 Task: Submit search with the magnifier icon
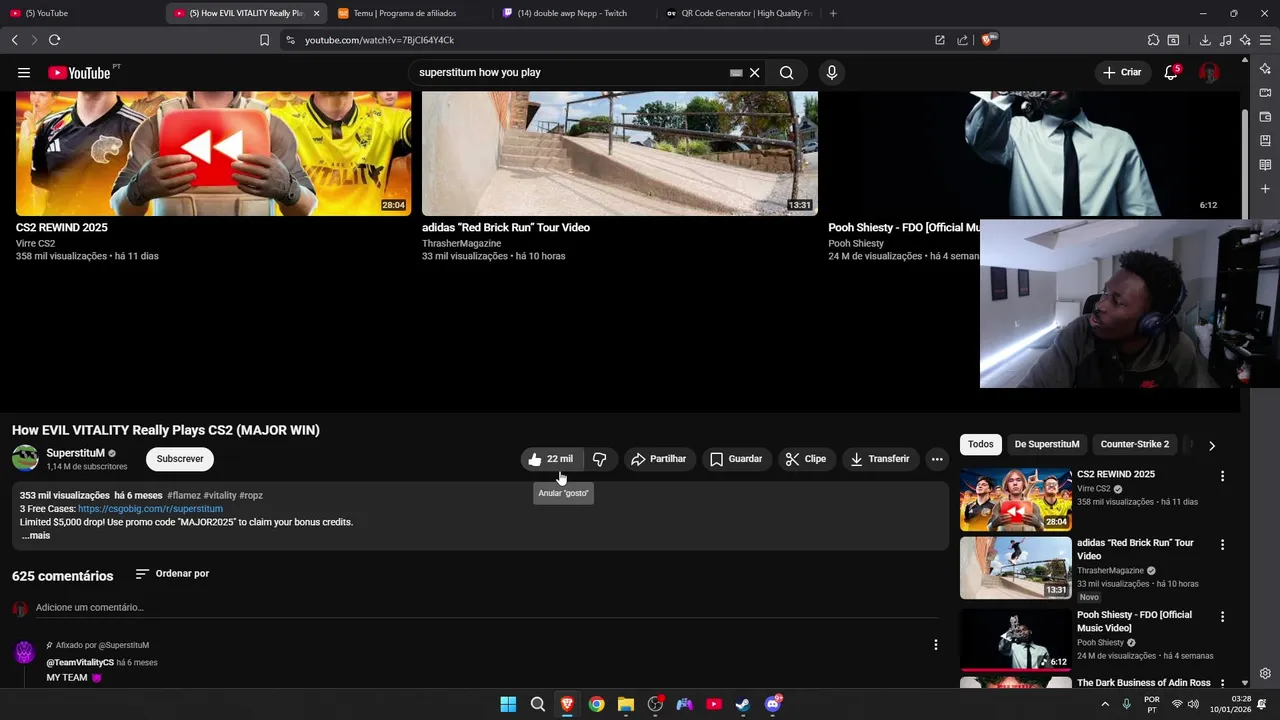787,72
